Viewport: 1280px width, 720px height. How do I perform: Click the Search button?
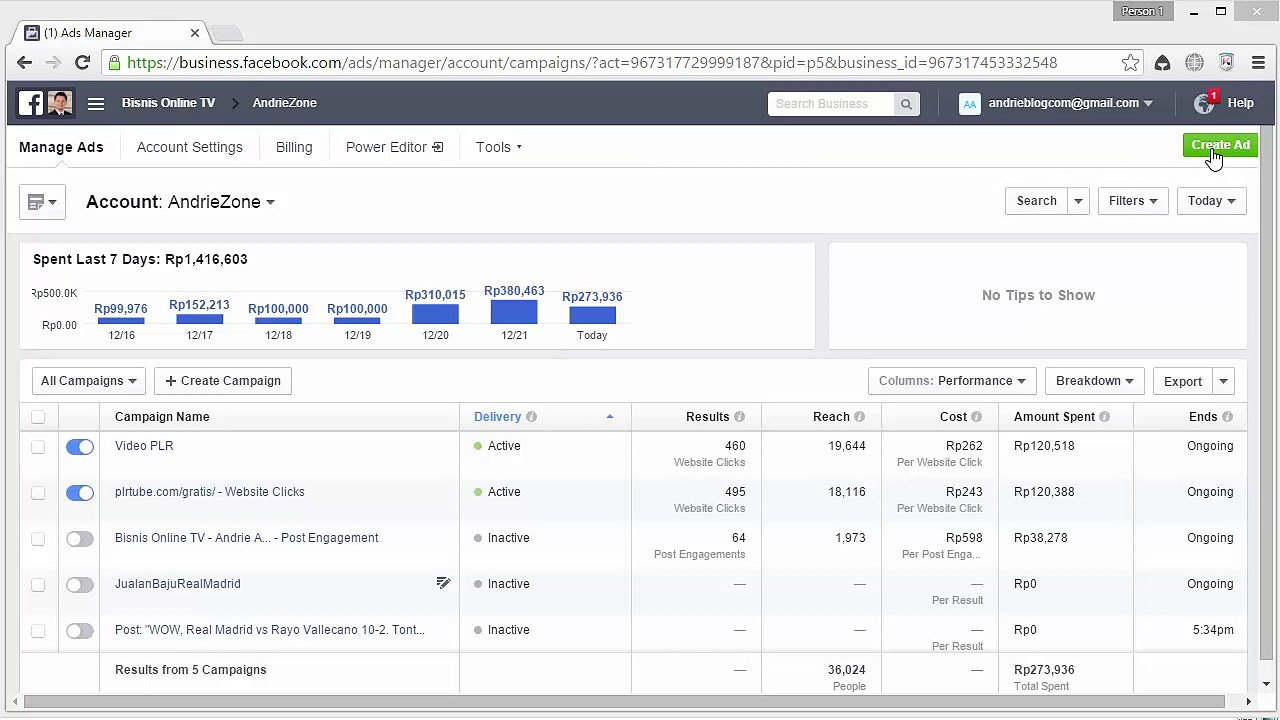pyautogui.click(x=1036, y=201)
